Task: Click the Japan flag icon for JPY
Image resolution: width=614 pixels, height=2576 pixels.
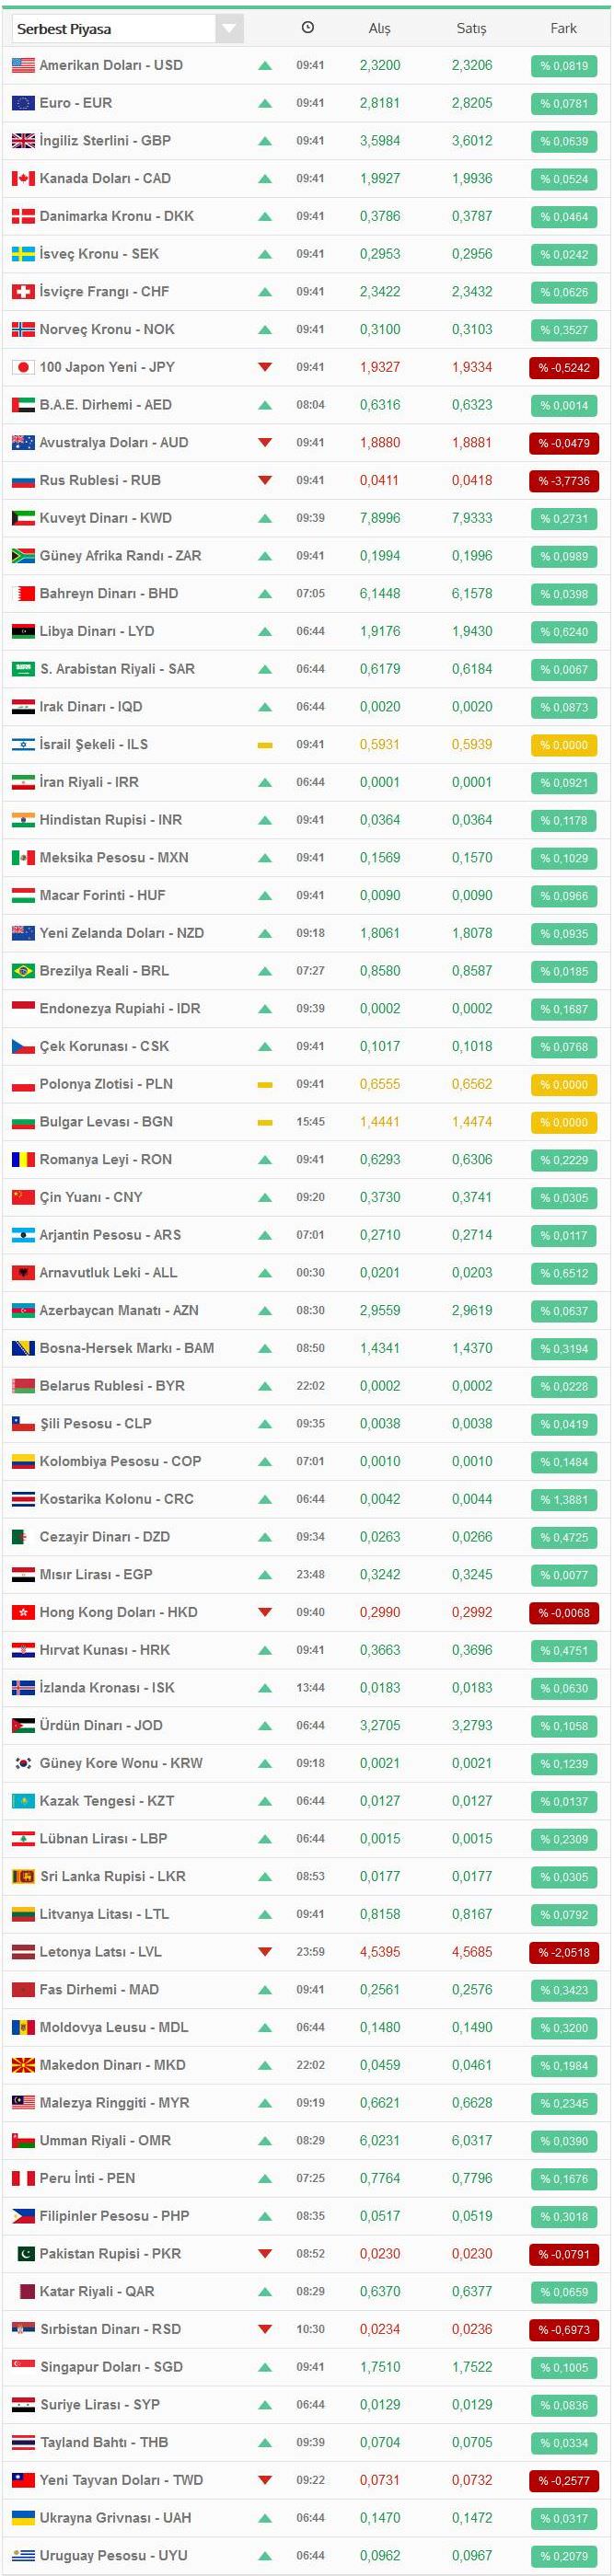Action: [23, 367]
